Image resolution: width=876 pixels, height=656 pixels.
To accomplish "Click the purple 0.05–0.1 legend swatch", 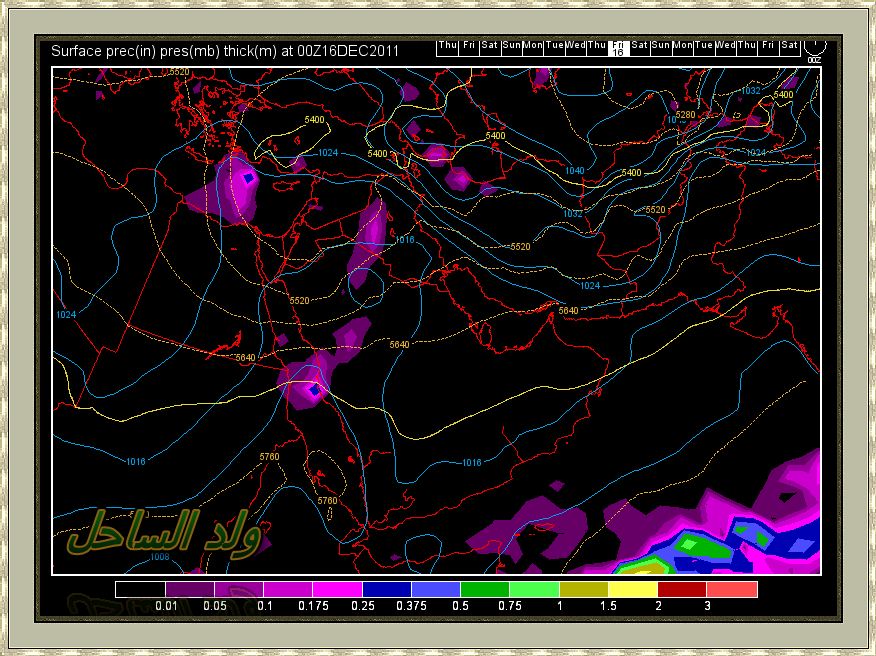I will pos(239,590).
